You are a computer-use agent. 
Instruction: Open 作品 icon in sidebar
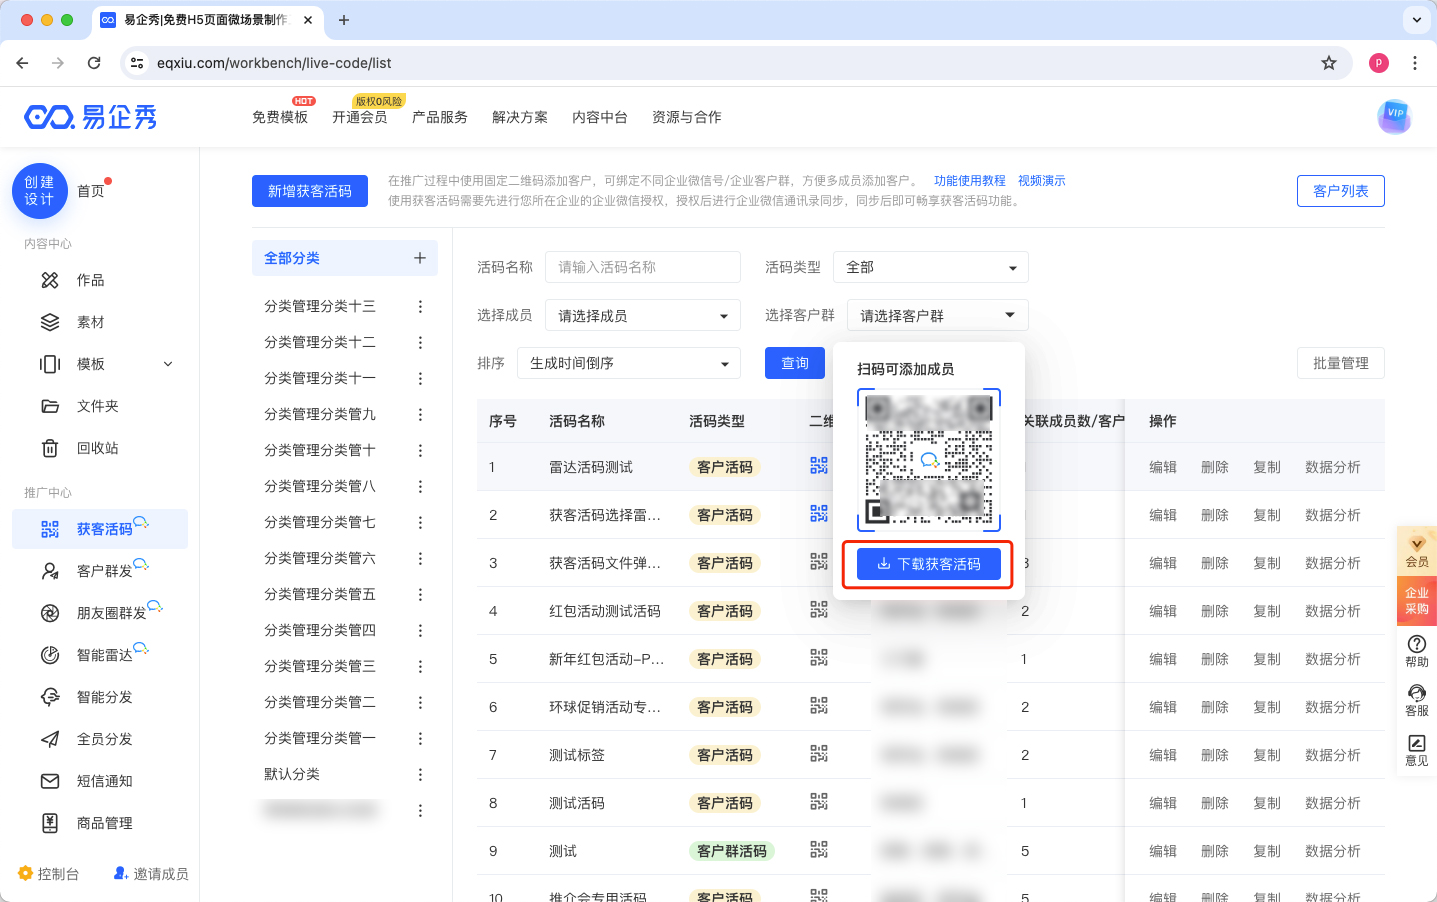point(50,280)
